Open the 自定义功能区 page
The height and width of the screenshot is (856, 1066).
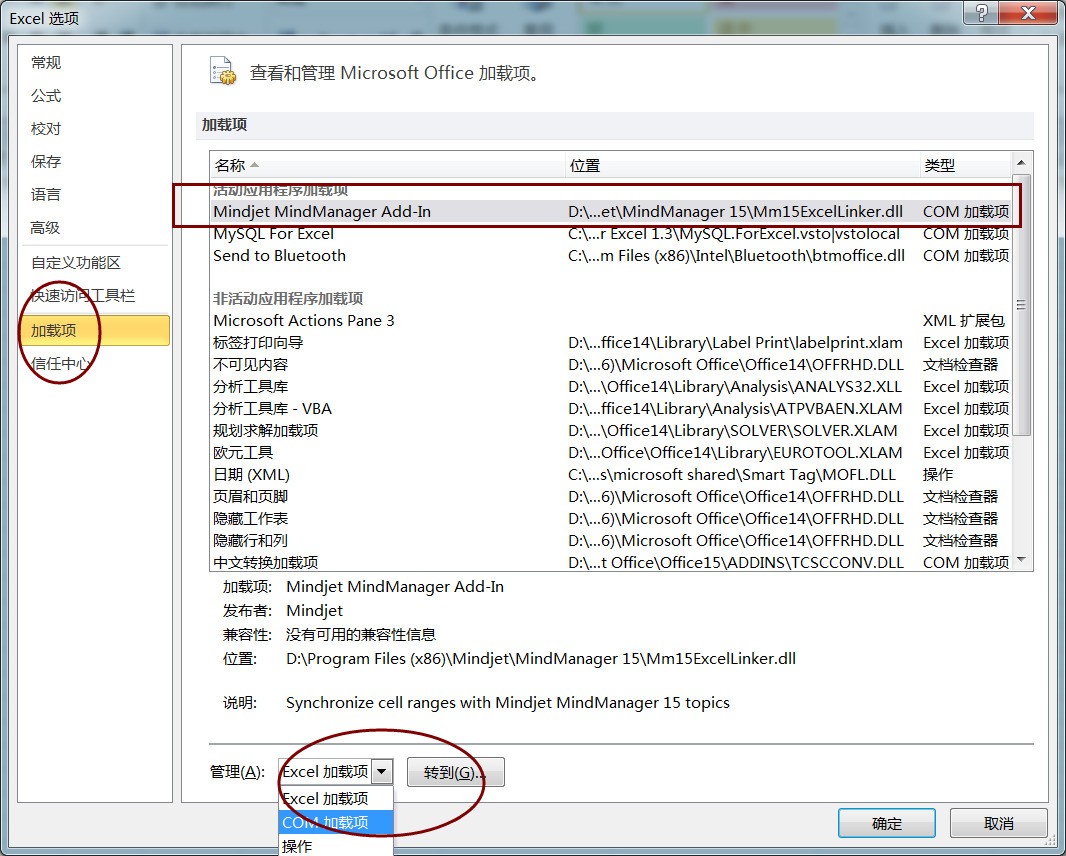pyautogui.click(x=72, y=260)
